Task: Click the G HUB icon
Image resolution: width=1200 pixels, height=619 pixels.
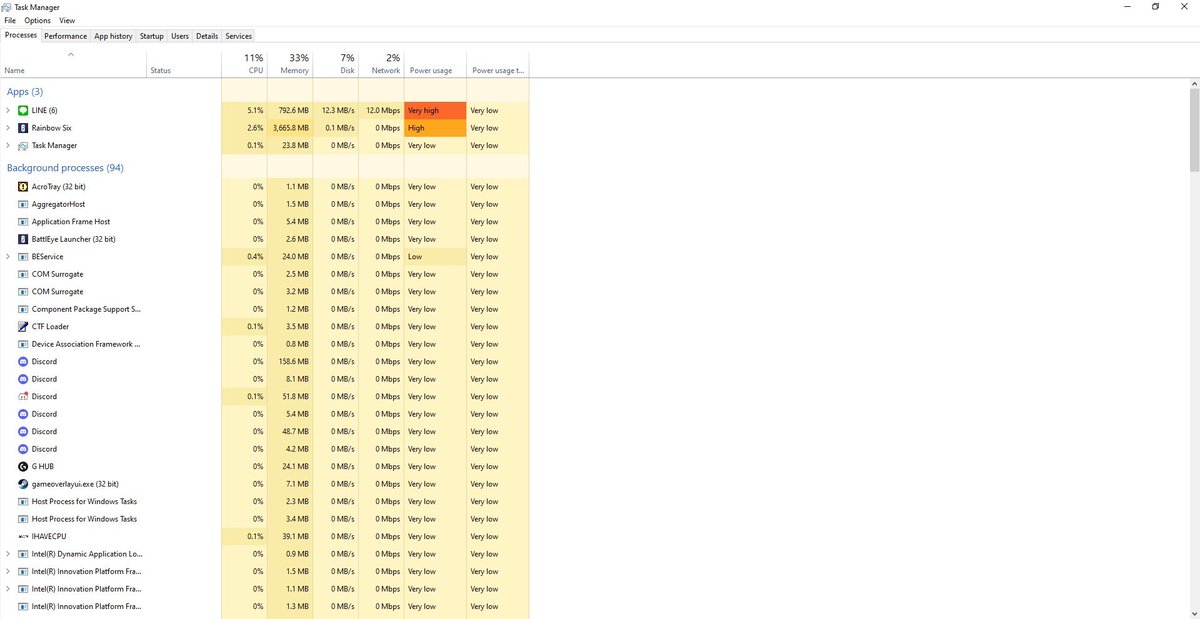Action: click(x=23, y=467)
